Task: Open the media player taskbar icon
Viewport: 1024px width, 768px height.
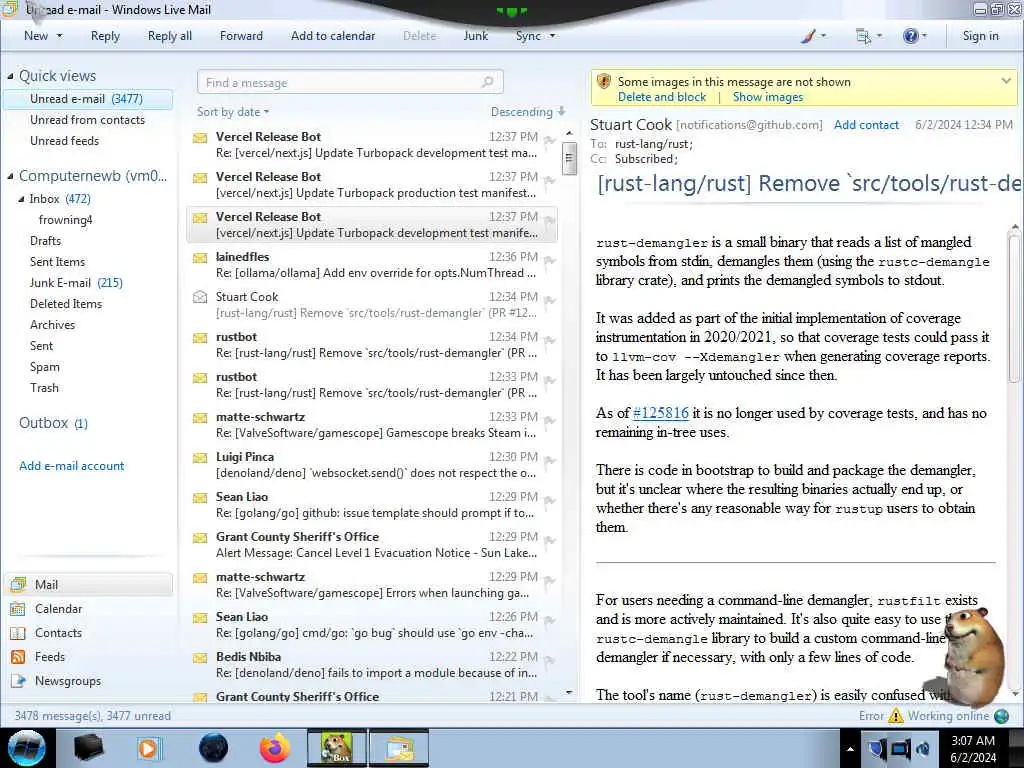Action: [x=149, y=748]
